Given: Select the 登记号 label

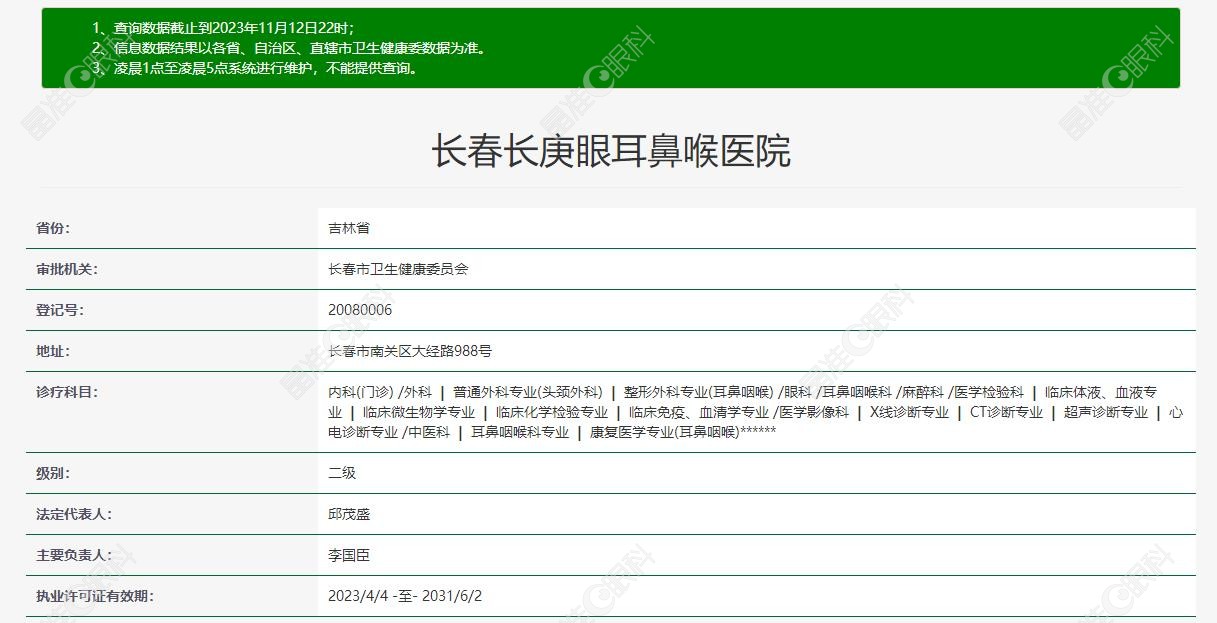Looking at the screenshot, I should click(x=60, y=310).
